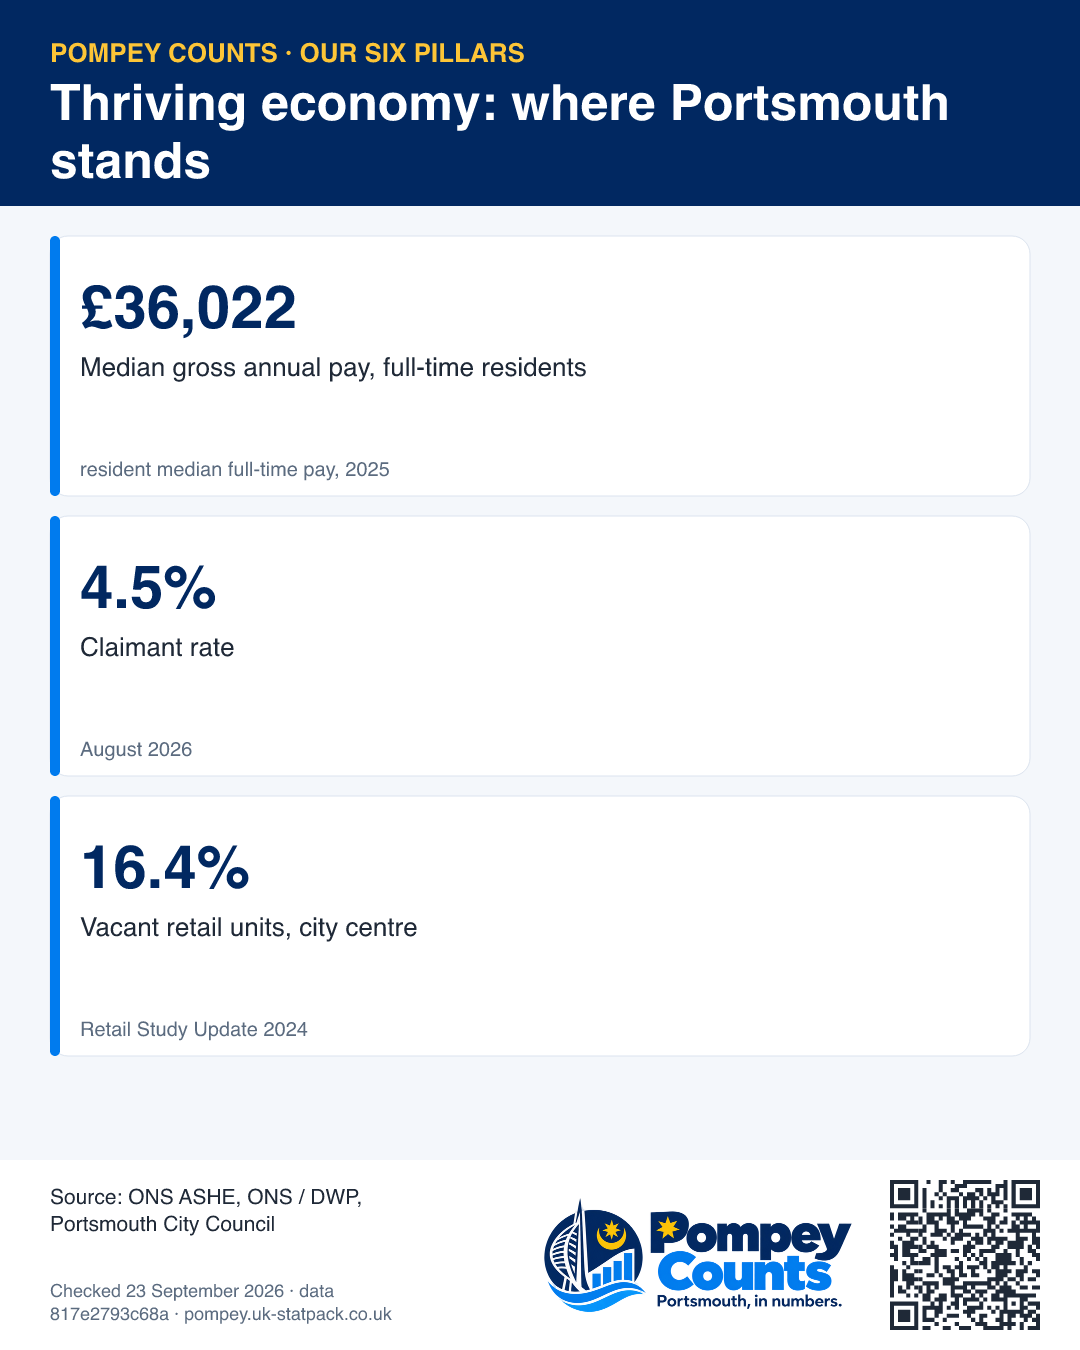Image resolution: width=1080 pixels, height=1350 pixels.
Task: Click the pompey.uk-statpack.co.uk link text
Action: click(288, 1314)
